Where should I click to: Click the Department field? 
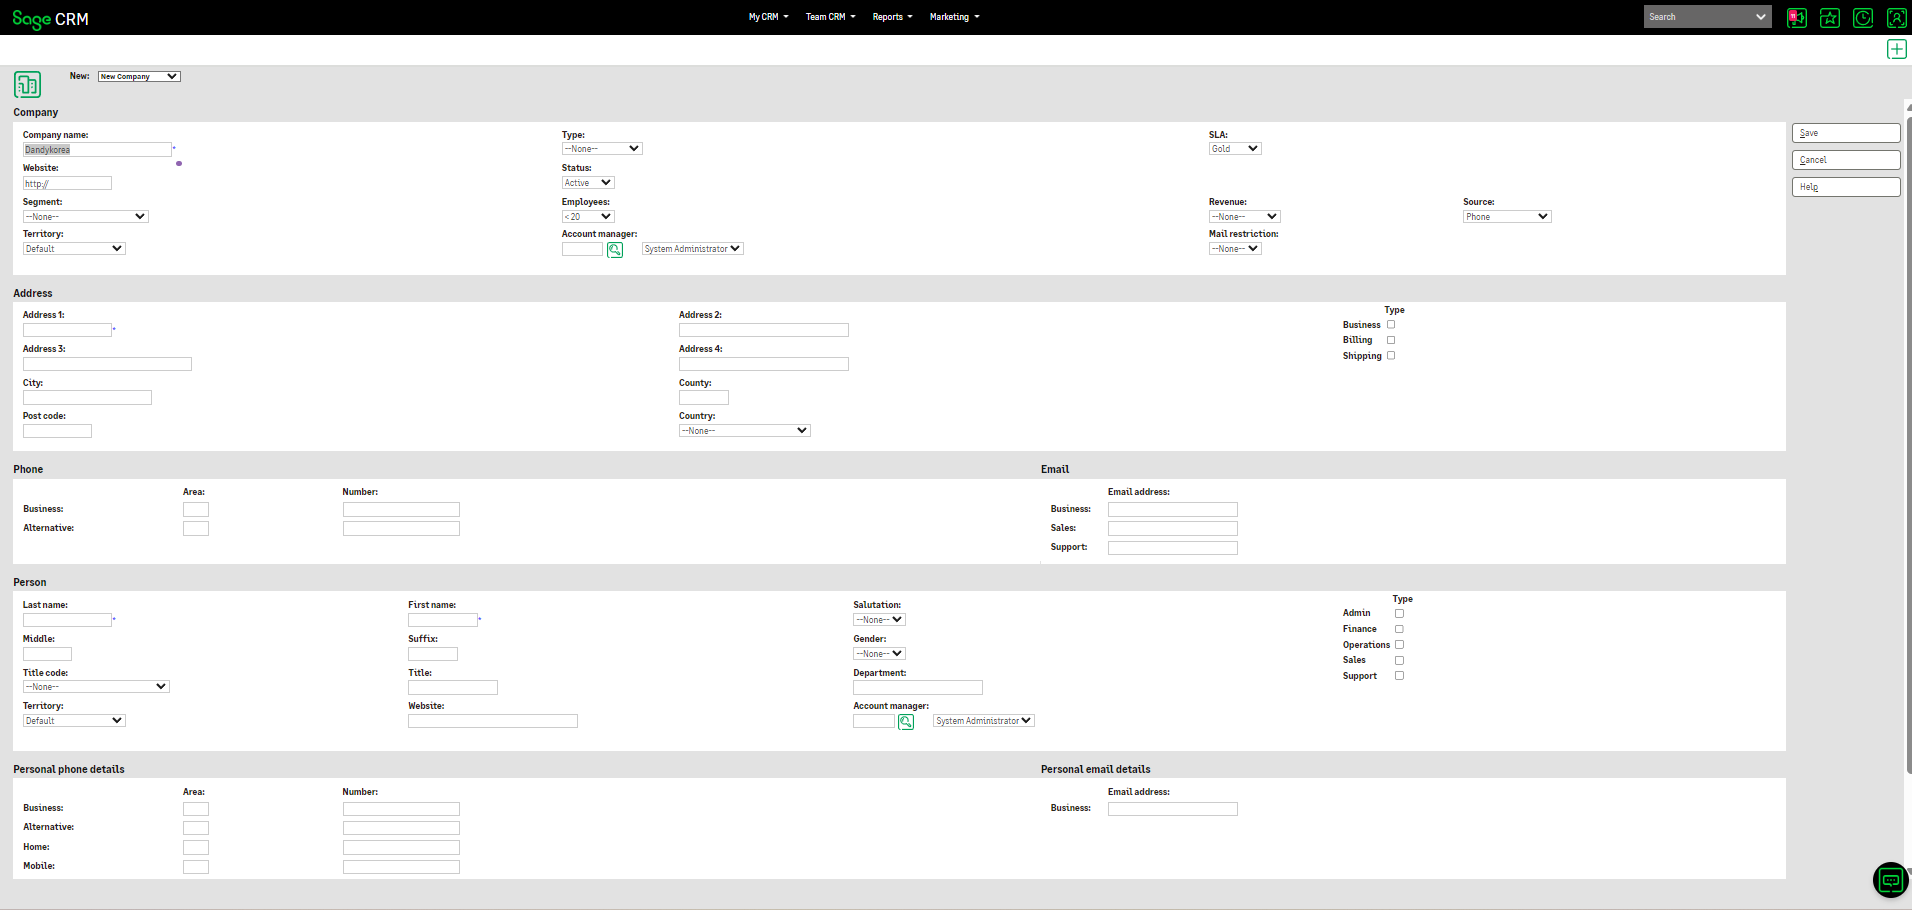pos(918,687)
